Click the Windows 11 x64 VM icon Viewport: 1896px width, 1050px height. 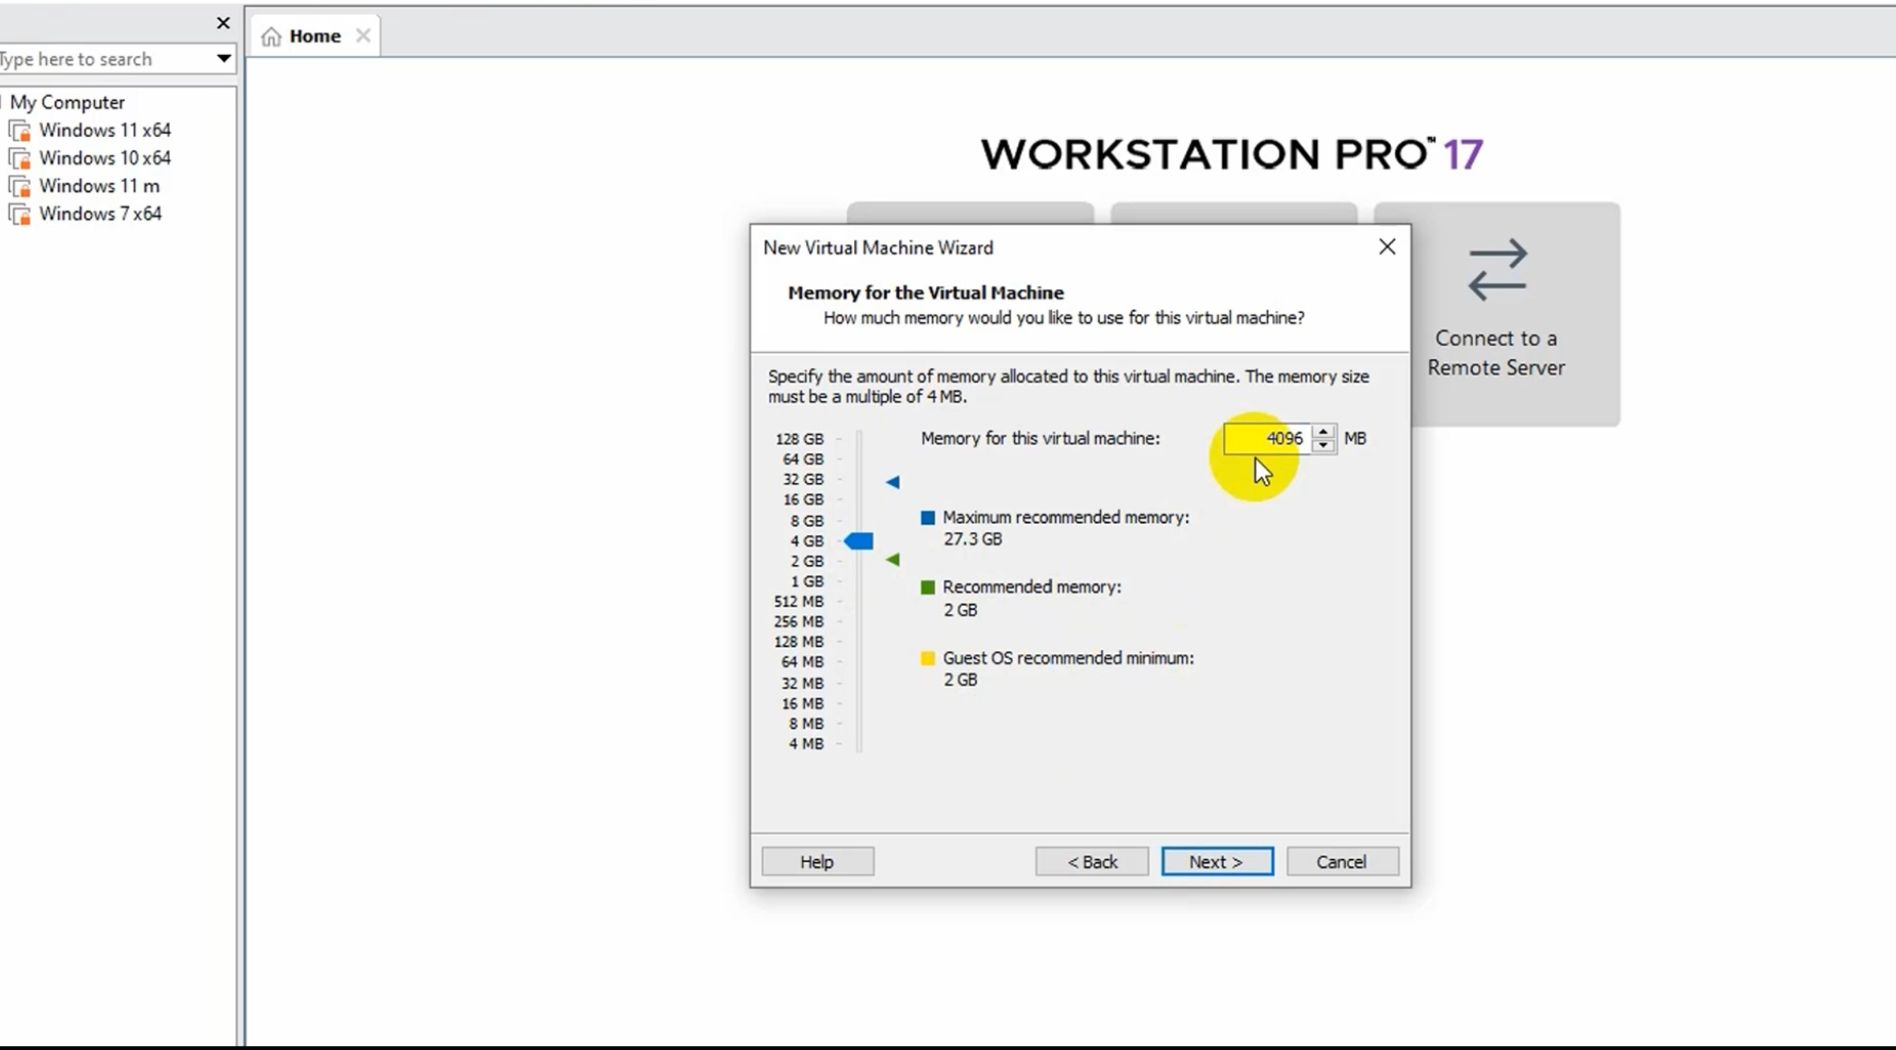pyautogui.click(x=19, y=131)
